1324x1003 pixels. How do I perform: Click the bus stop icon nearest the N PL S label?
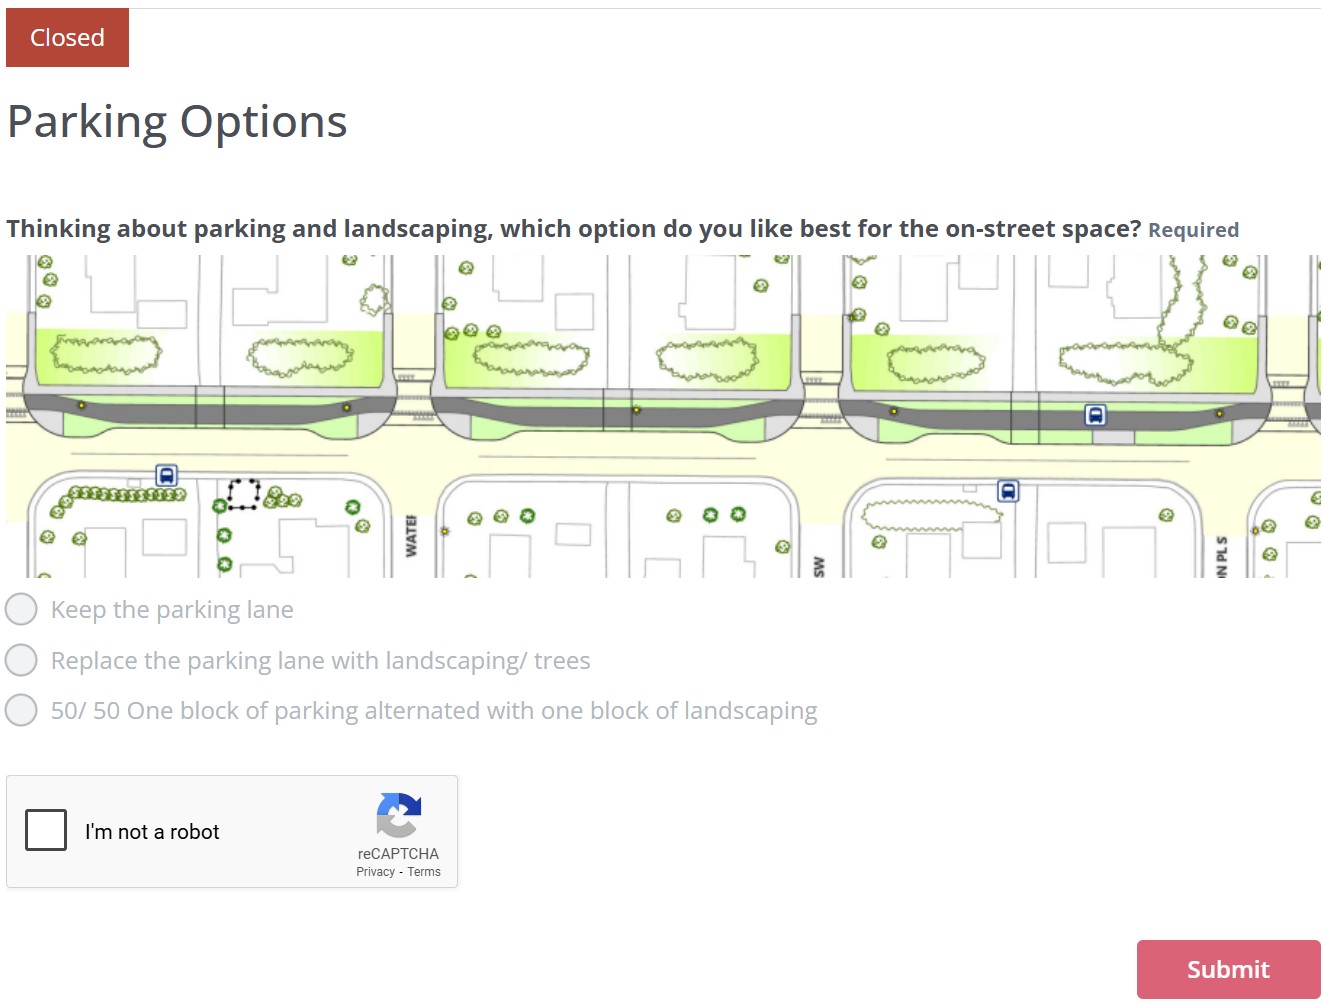point(1008,491)
